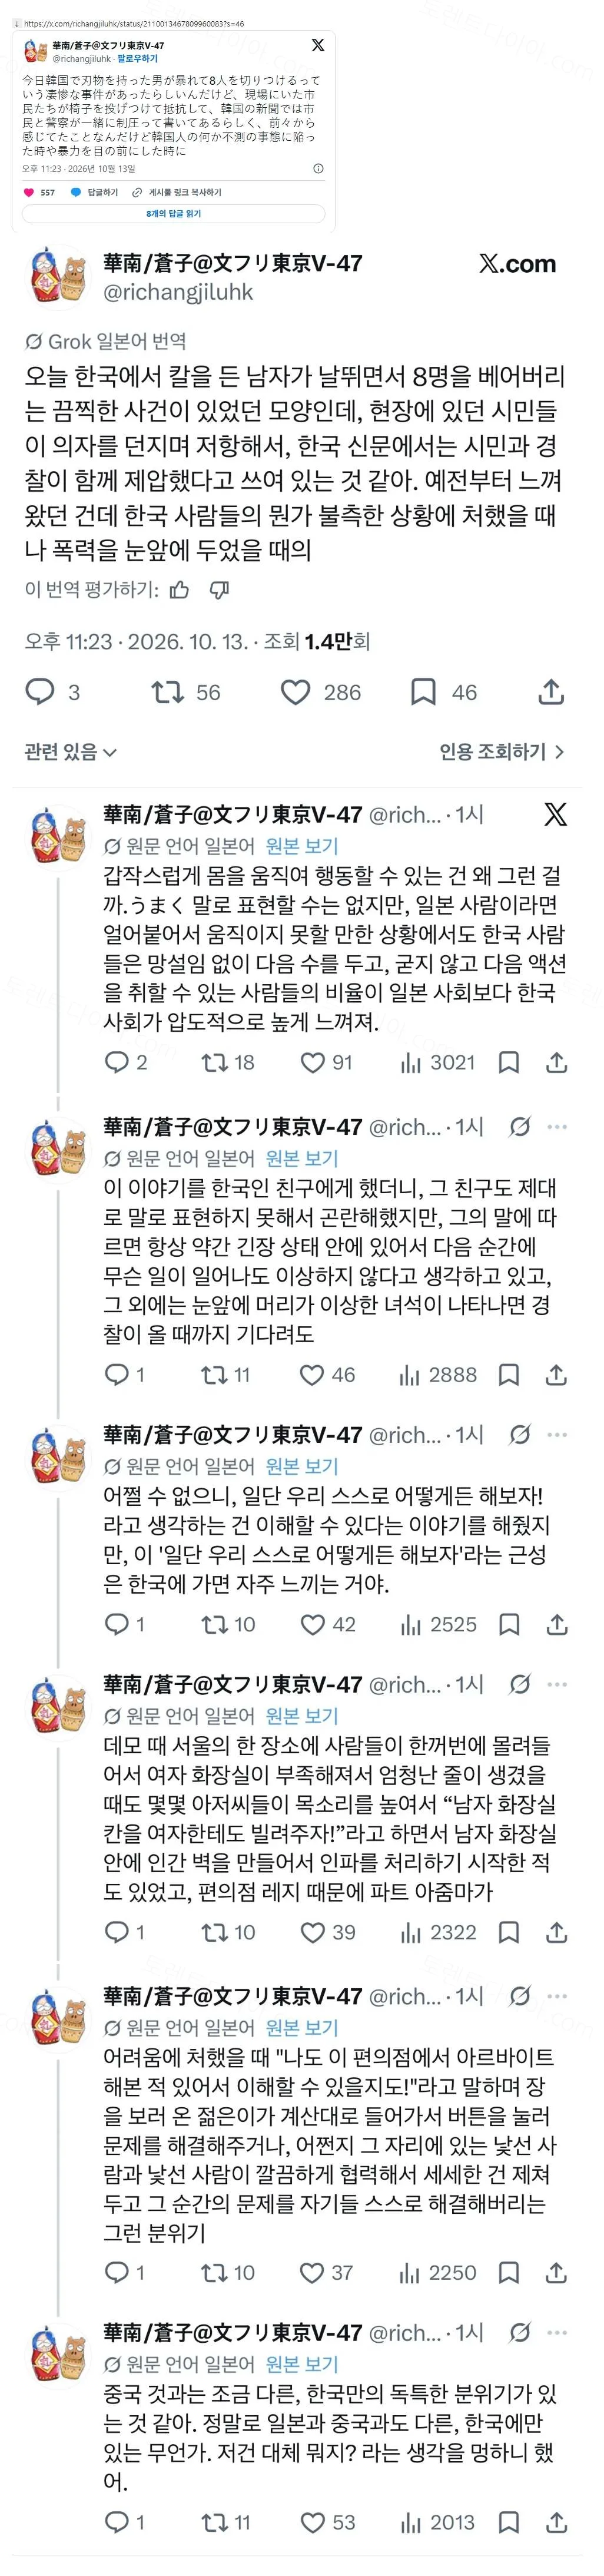
Task: Click the X logo on embedded tweet card
Action: pos(318,45)
